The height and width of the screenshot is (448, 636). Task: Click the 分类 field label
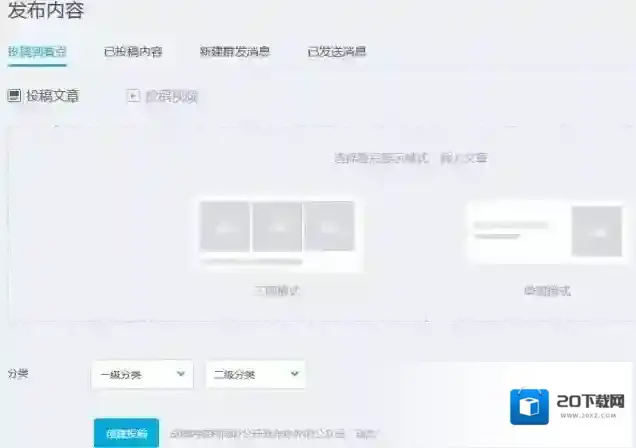click(18, 374)
